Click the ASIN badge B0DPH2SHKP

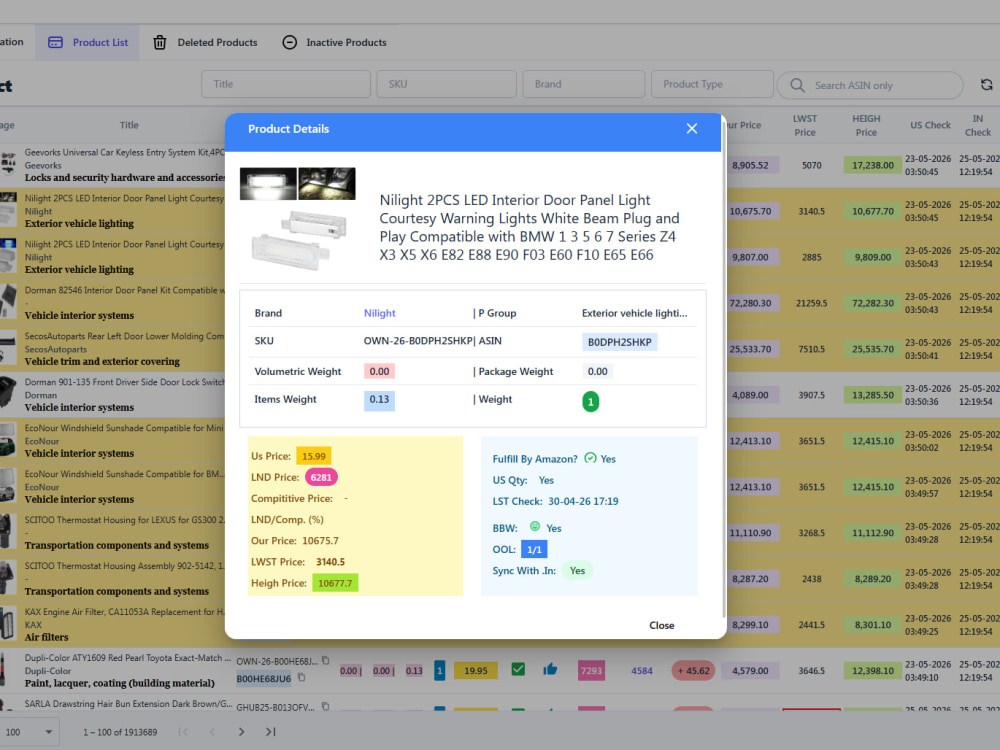(619, 342)
